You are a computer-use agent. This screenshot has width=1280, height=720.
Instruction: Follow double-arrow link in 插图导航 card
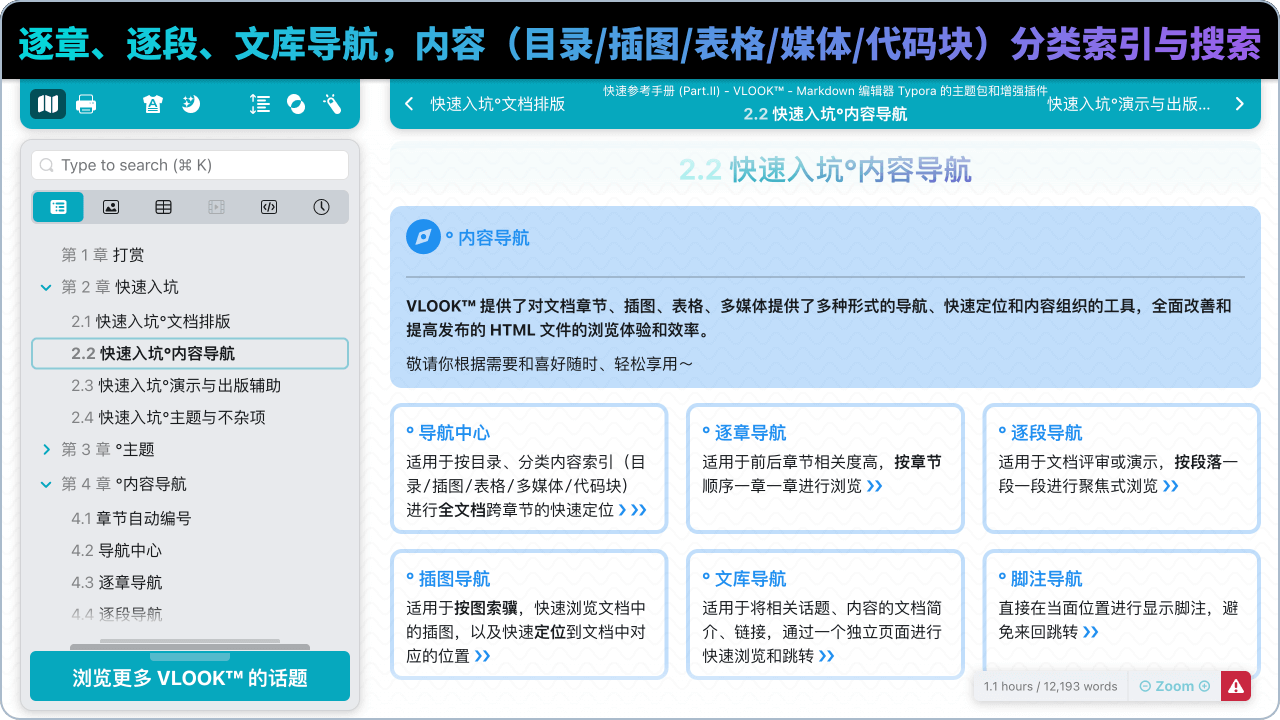(x=483, y=656)
